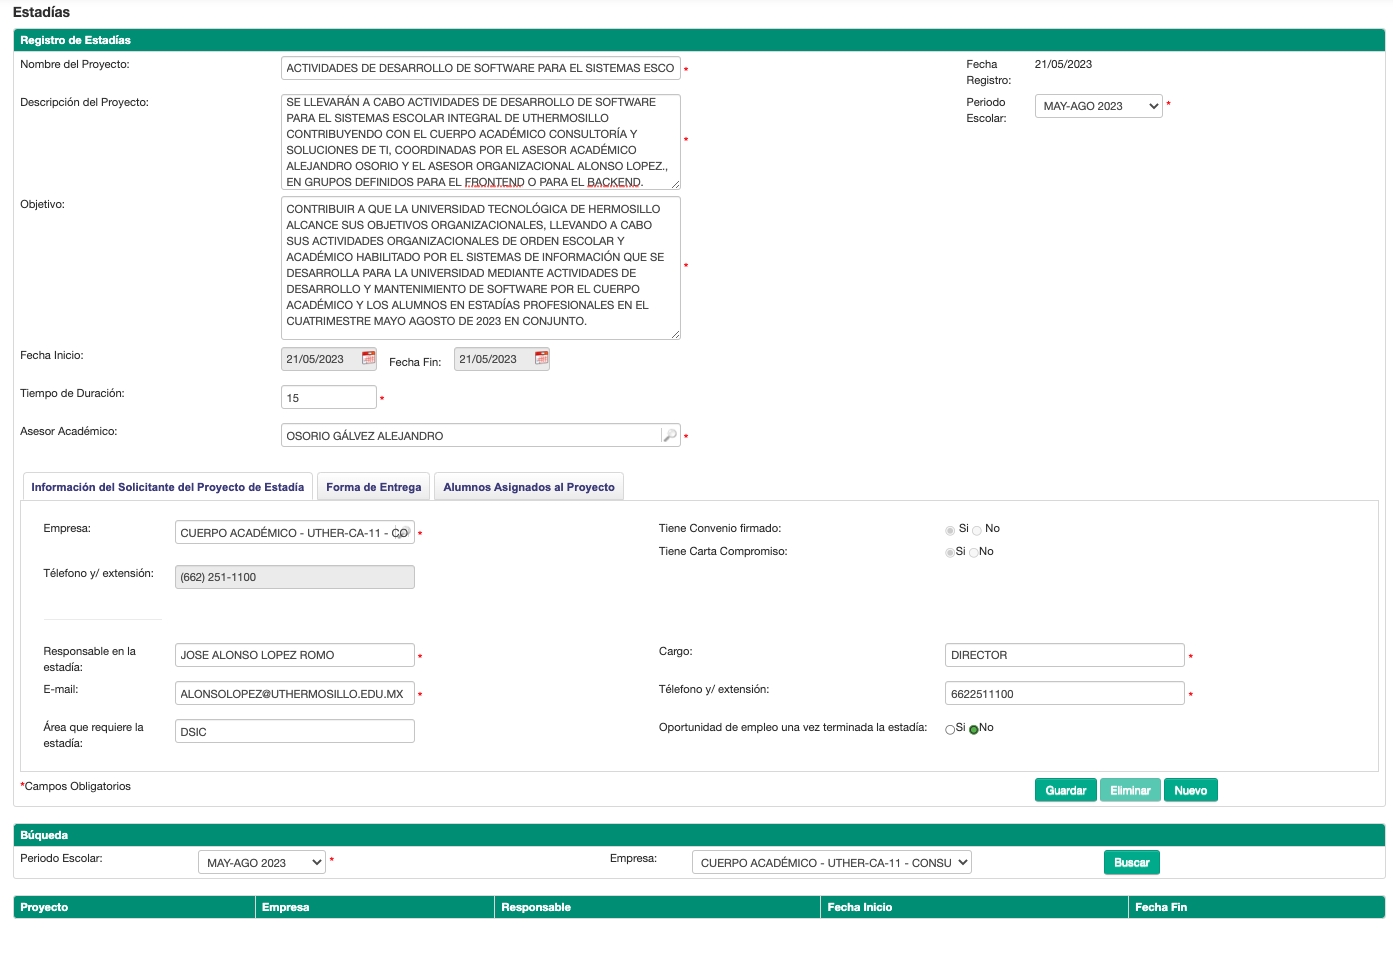1393x960 pixels.
Task: Click the Empresa lookup search icon
Action: (x=402, y=533)
